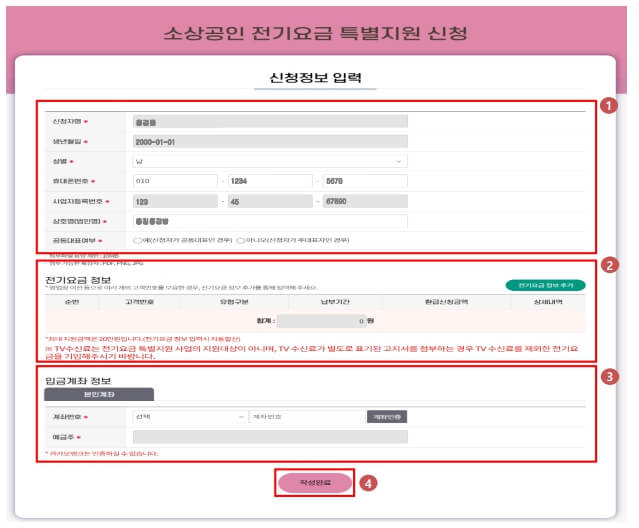Open the bank 선택 dropdown
The width and height of the screenshot is (639, 528).
point(190,417)
